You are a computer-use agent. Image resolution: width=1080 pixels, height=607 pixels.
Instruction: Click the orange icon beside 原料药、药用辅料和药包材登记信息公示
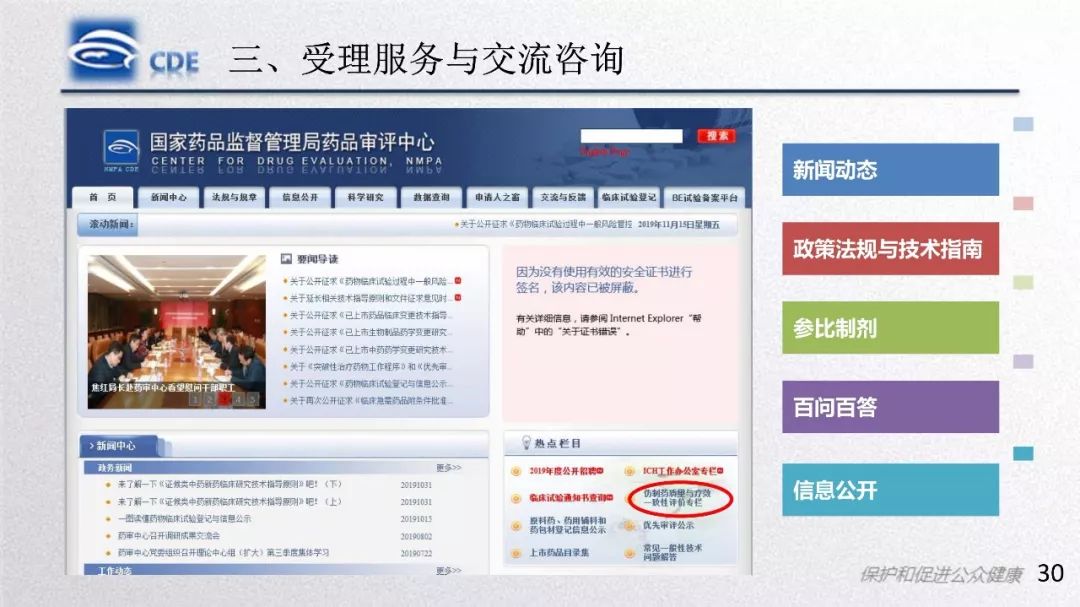(516, 526)
